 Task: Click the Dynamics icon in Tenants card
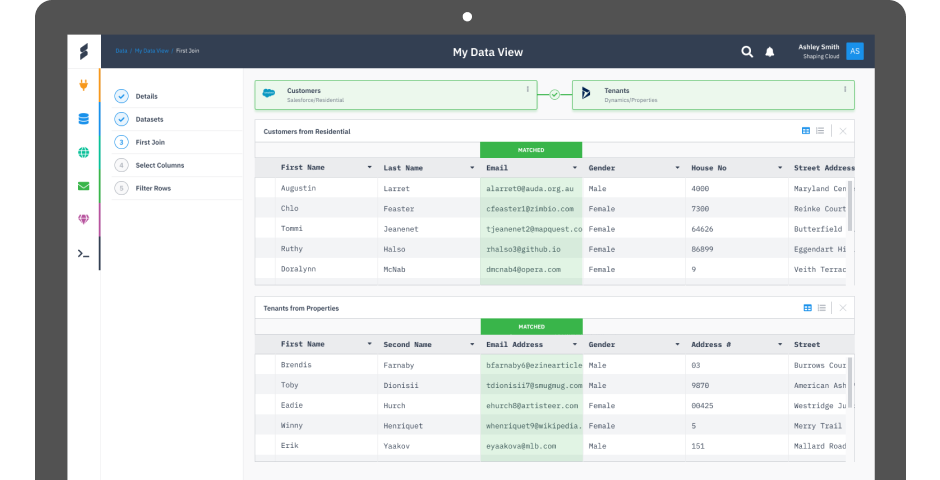click(586, 93)
